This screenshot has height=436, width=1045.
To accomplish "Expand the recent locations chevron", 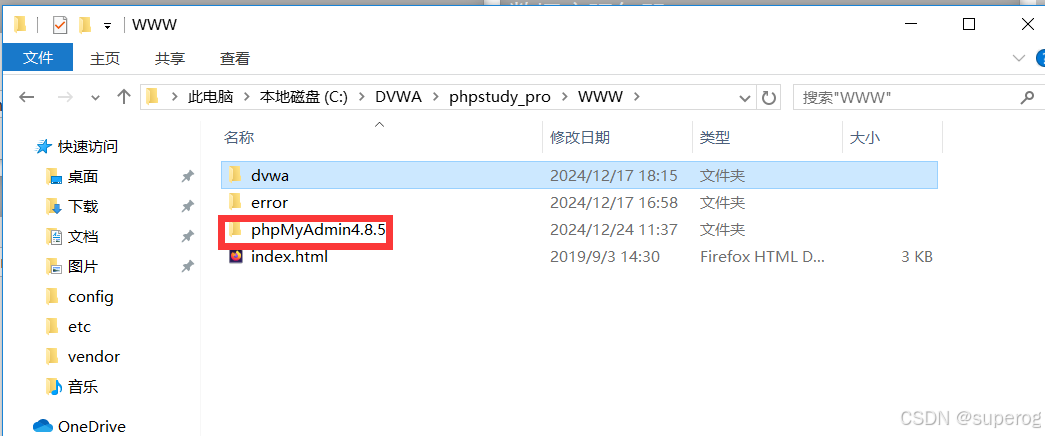I will coord(95,98).
